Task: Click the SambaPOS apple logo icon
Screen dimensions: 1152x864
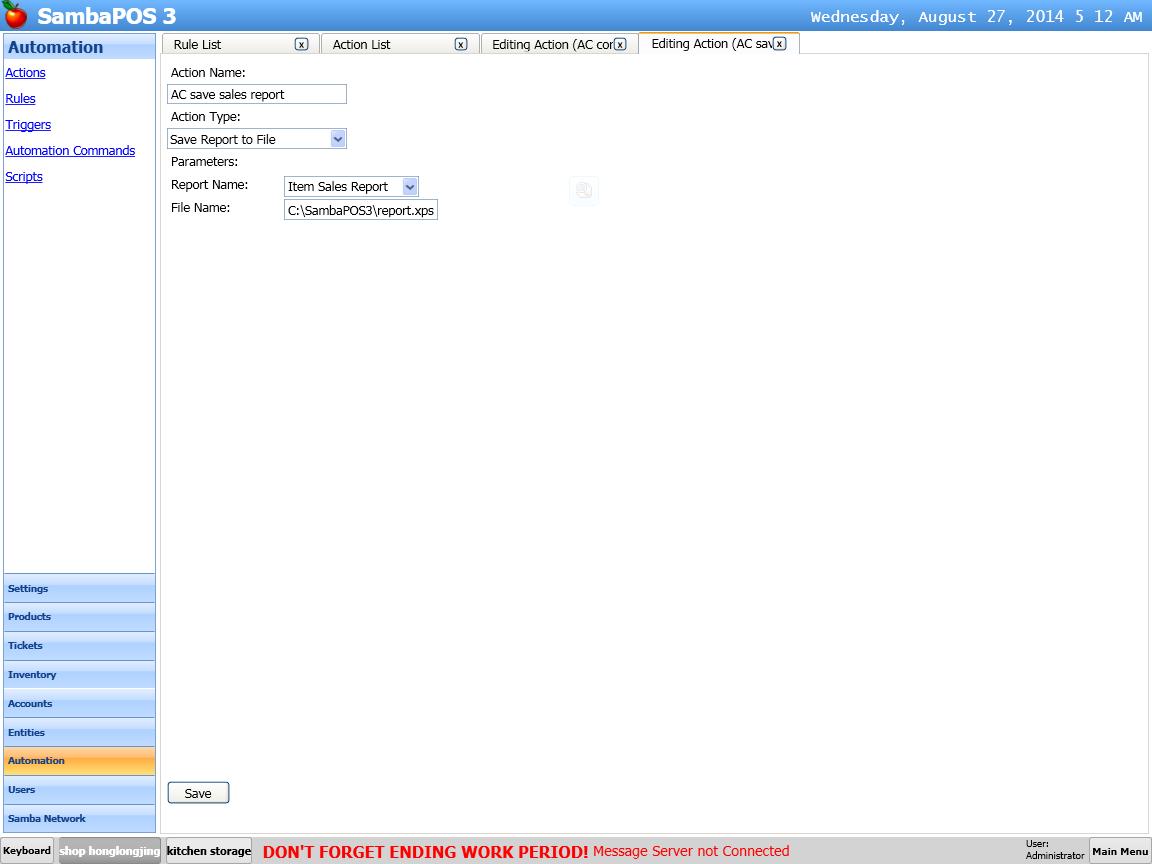Action: tap(14, 14)
